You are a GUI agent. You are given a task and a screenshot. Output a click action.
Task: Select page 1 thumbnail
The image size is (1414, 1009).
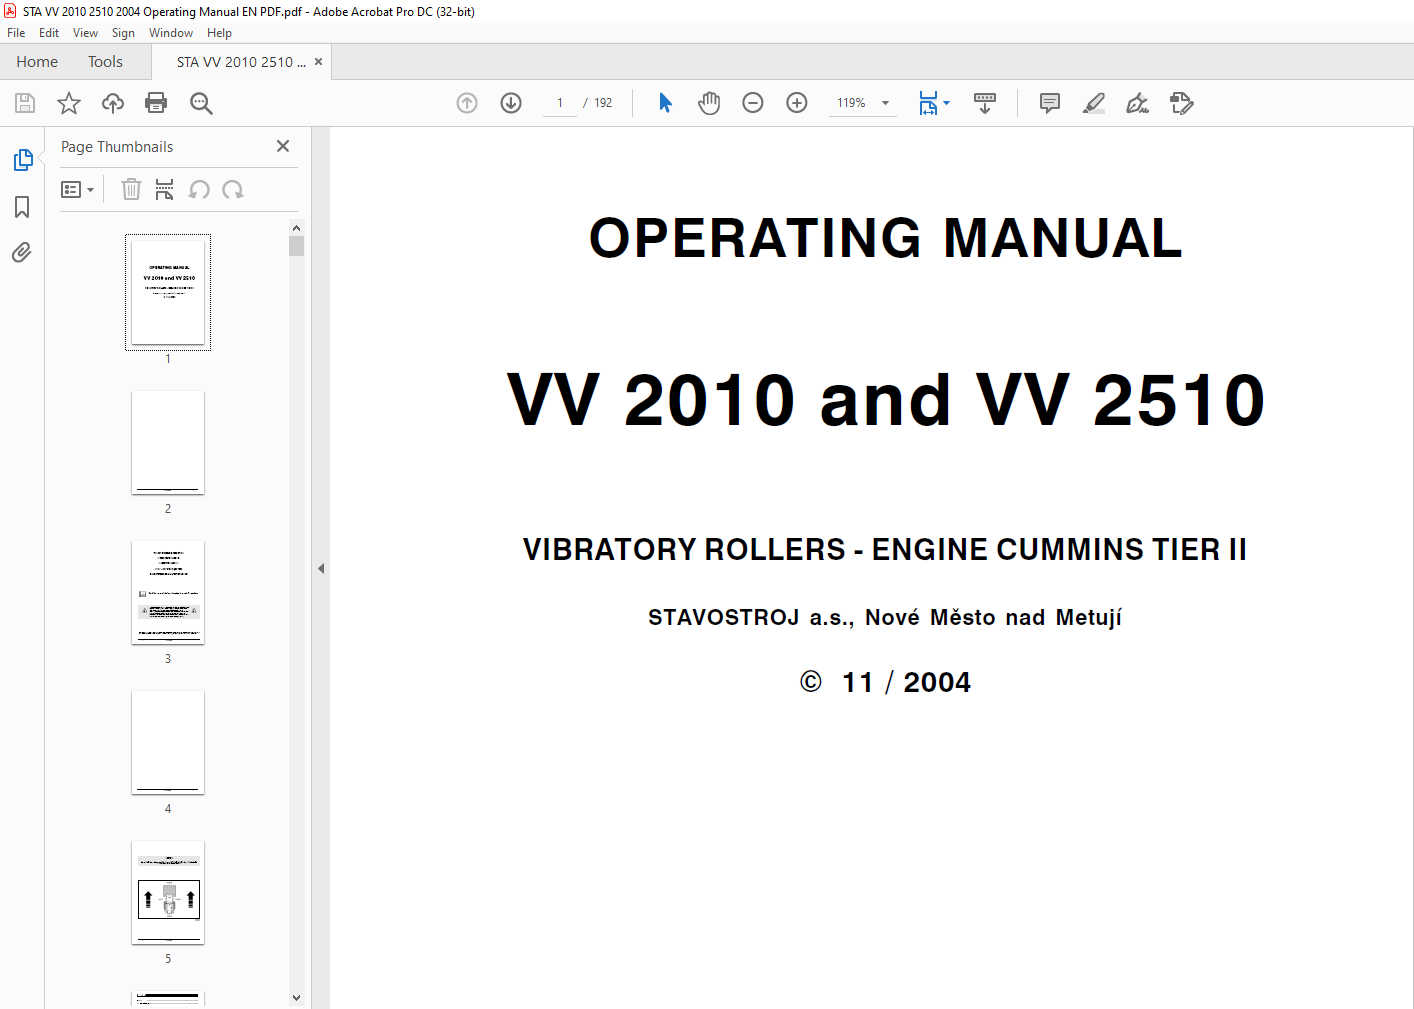[x=168, y=292]
